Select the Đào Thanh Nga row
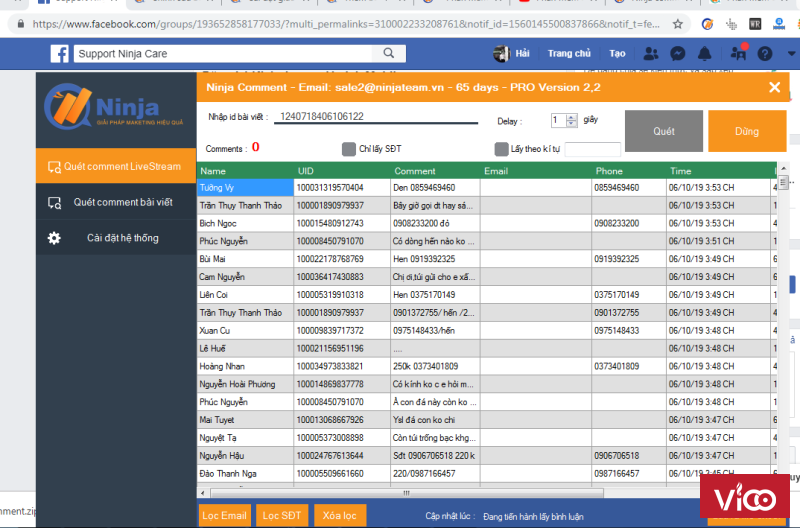Viewport: 800px width, 528px height. (487, 473)
